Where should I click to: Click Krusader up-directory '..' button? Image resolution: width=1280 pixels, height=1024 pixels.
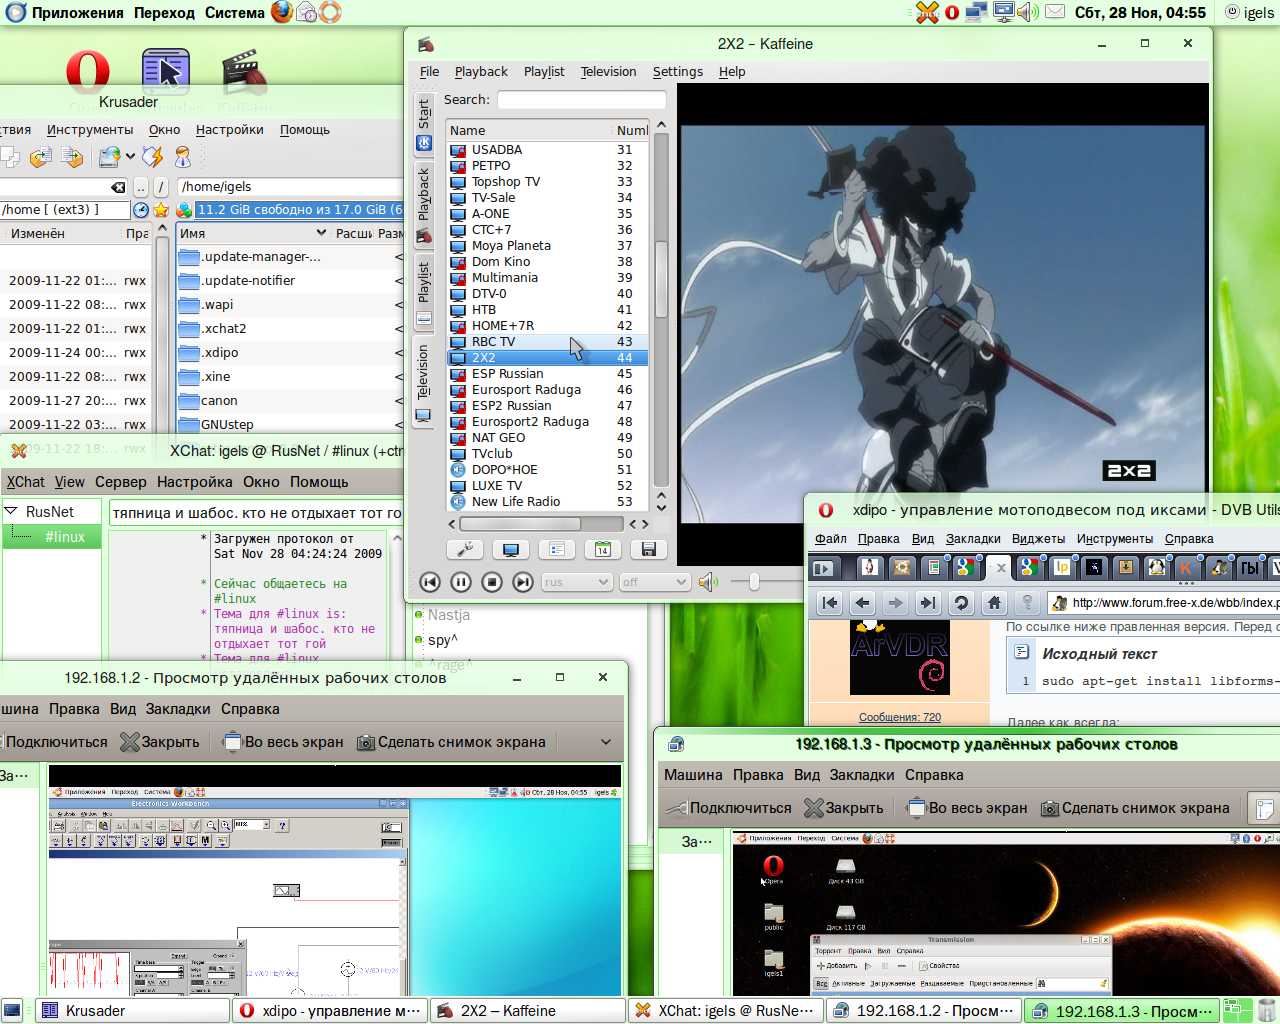[141, 187]
